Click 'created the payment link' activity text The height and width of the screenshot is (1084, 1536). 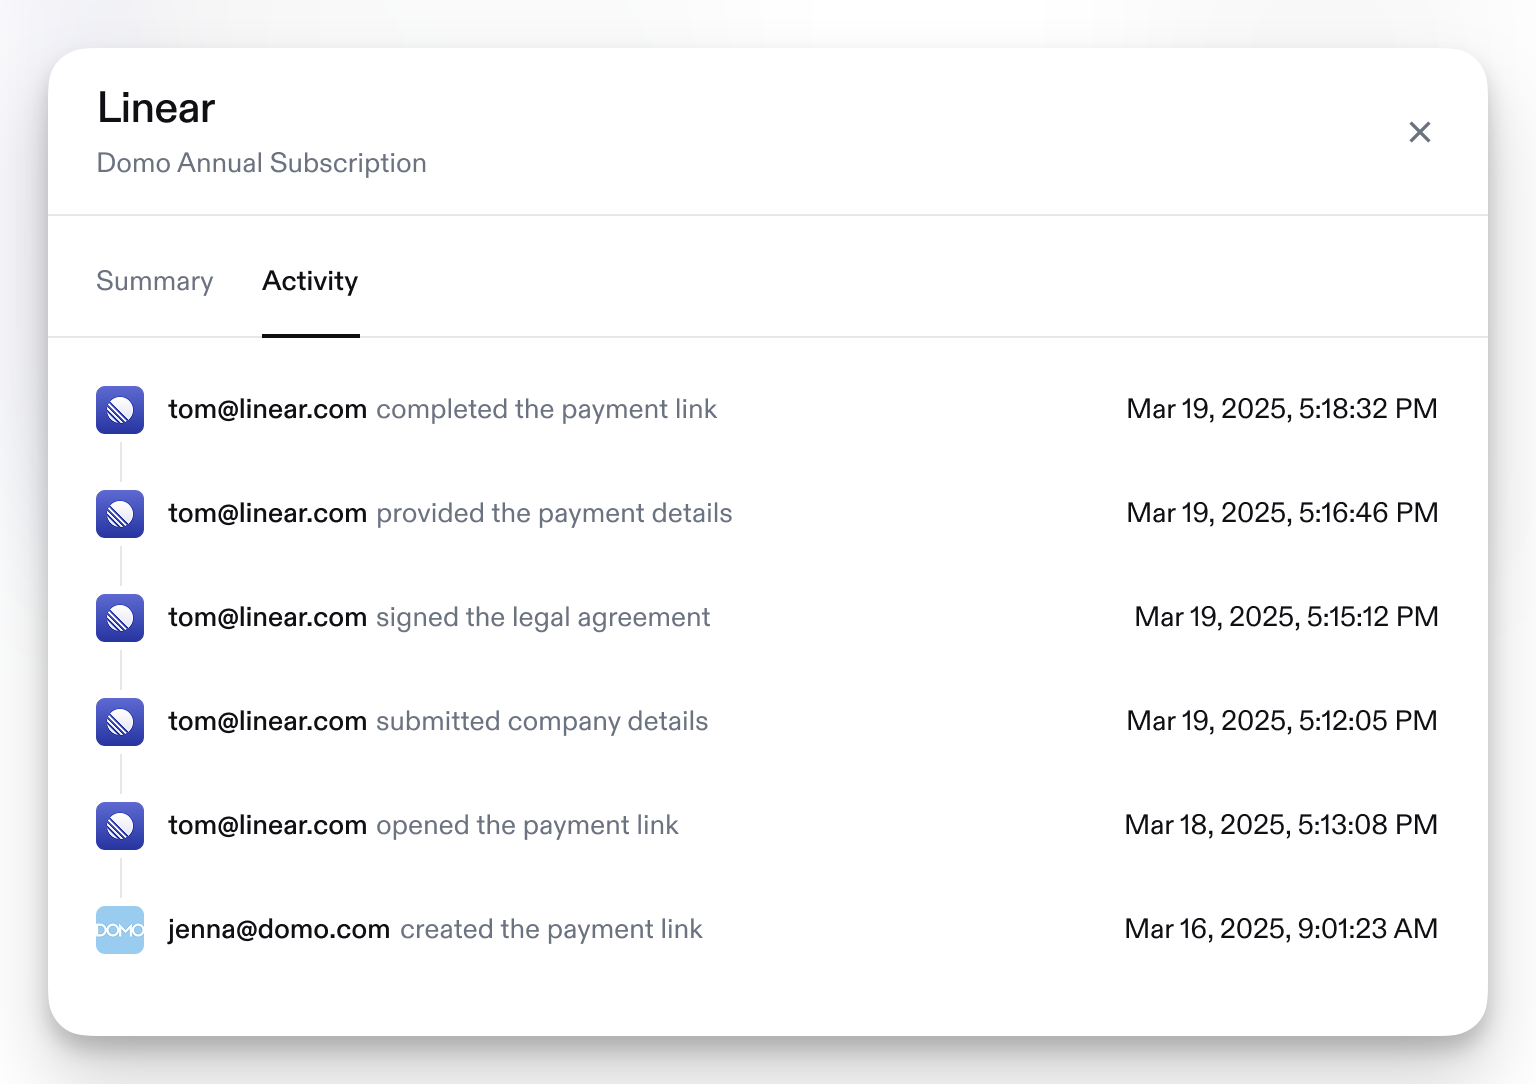(x=551, y=929)
